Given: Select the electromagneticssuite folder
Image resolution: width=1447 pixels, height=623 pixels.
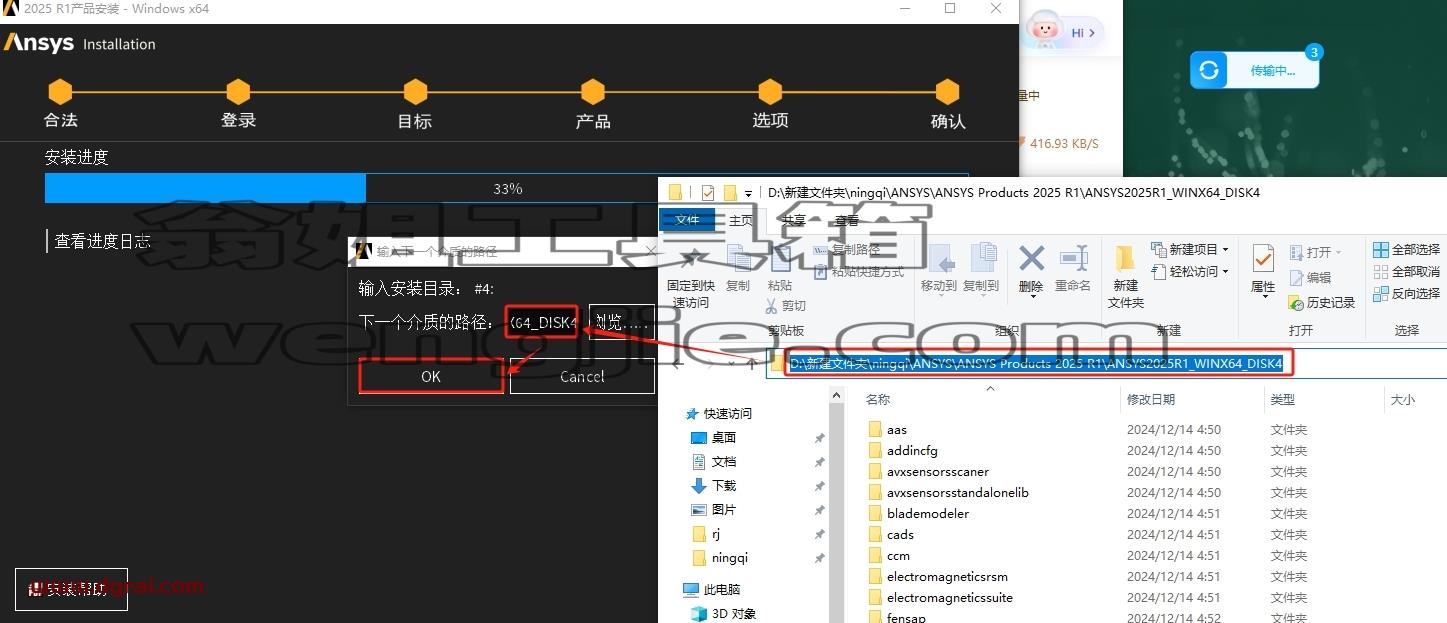Looking at the screenshot, I should [x=950, y=597].
